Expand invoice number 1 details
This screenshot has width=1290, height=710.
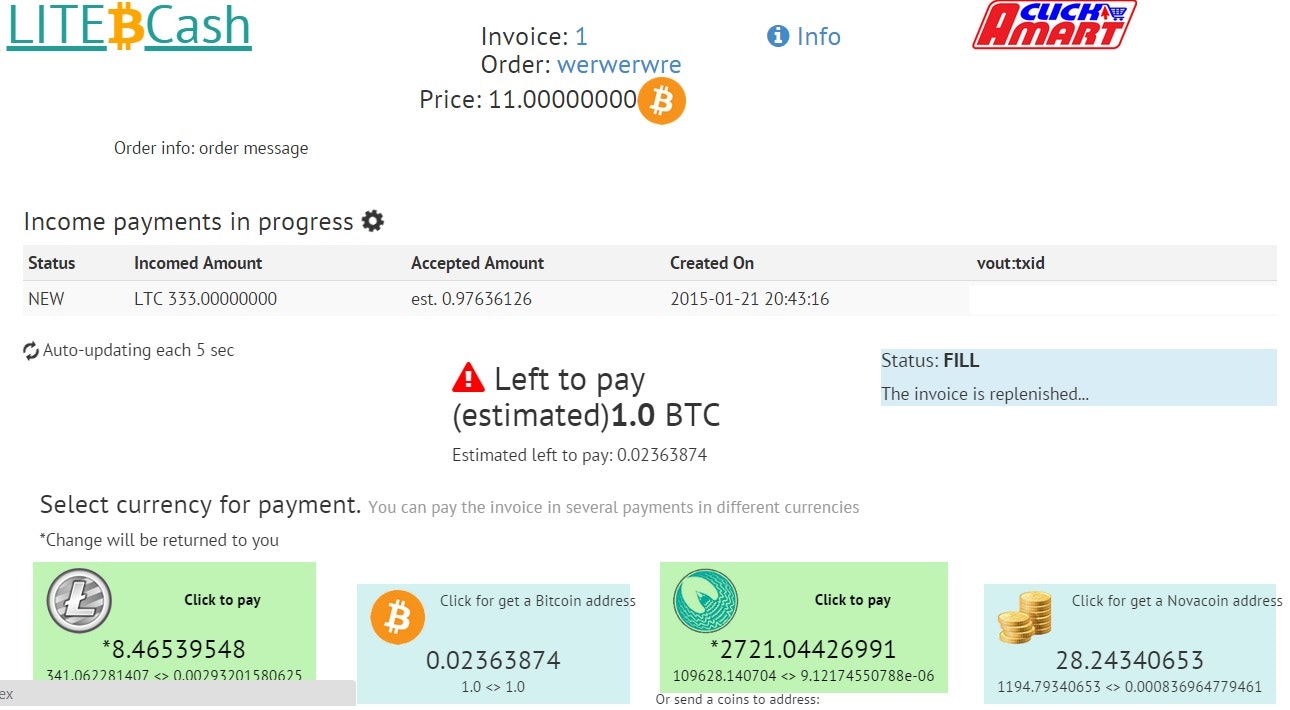coord(579,36)
